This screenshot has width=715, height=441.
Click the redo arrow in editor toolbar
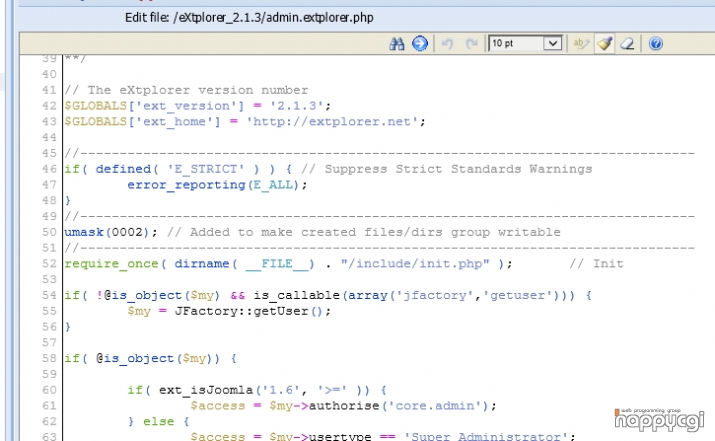click(471, 44)
